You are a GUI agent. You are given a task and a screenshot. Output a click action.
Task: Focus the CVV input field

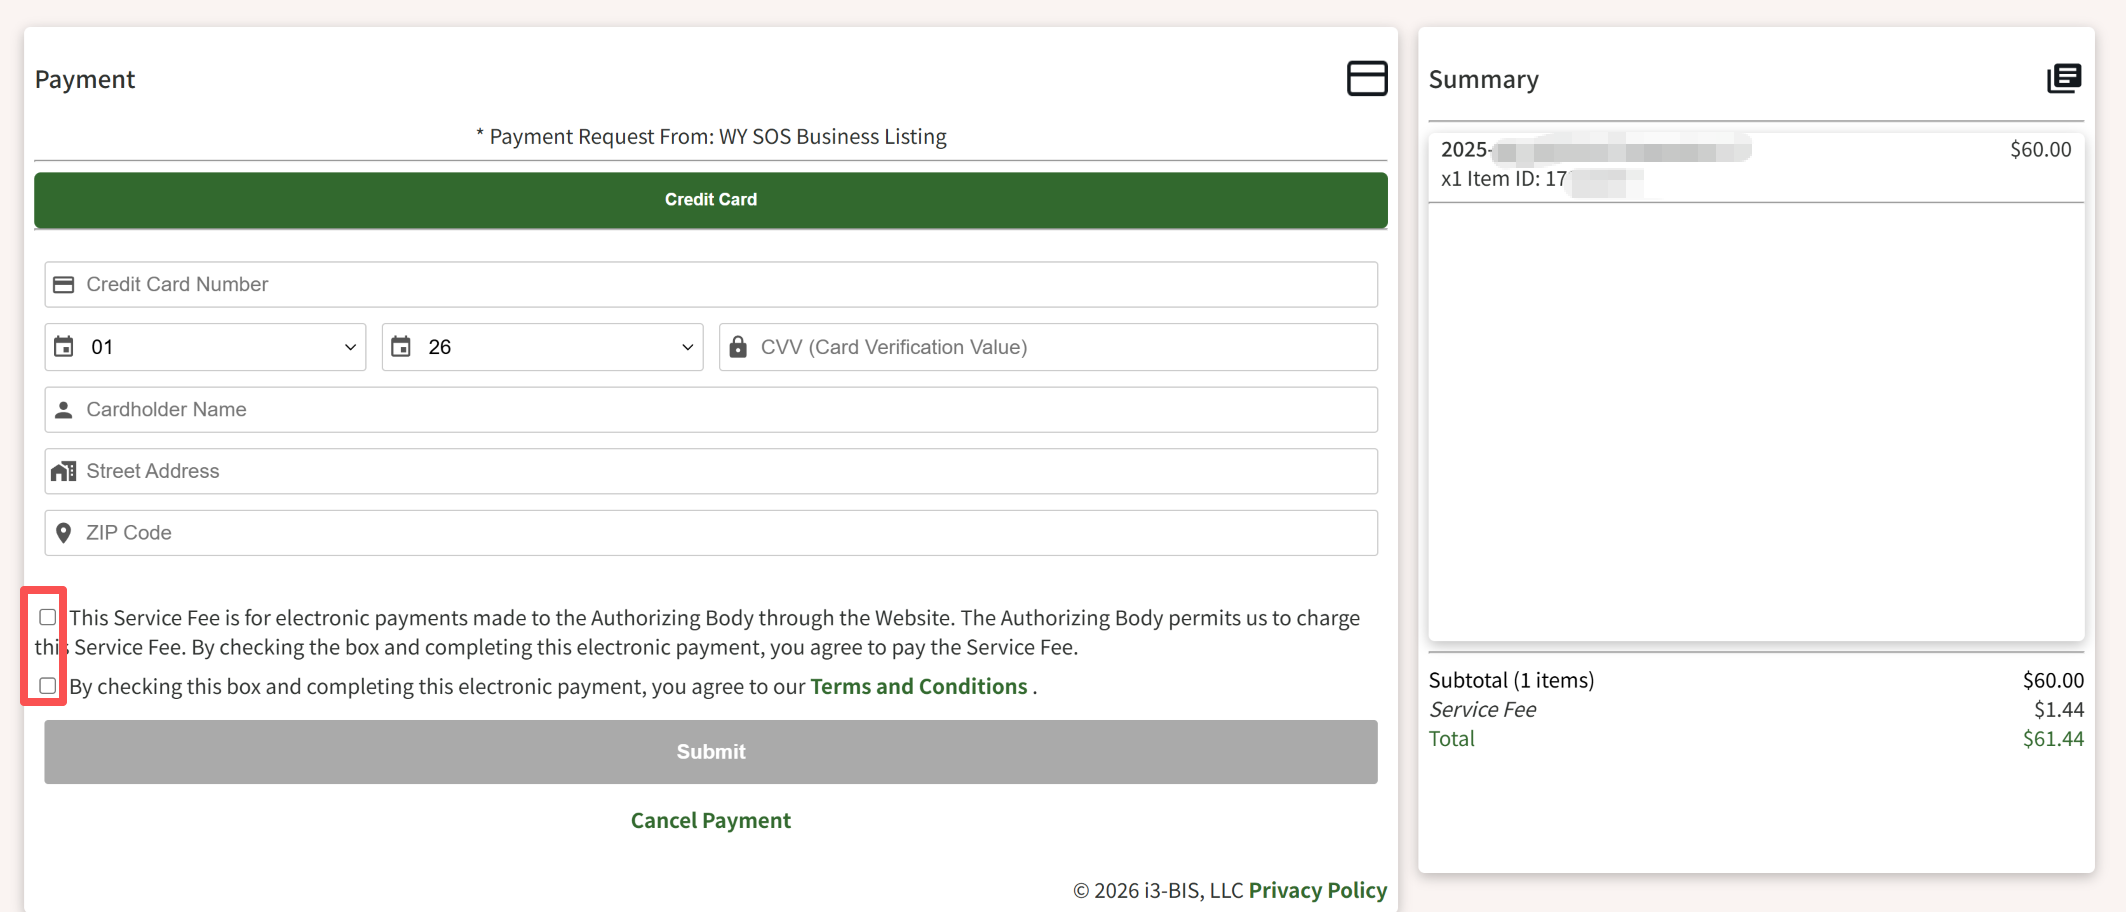click(1048, 347)
